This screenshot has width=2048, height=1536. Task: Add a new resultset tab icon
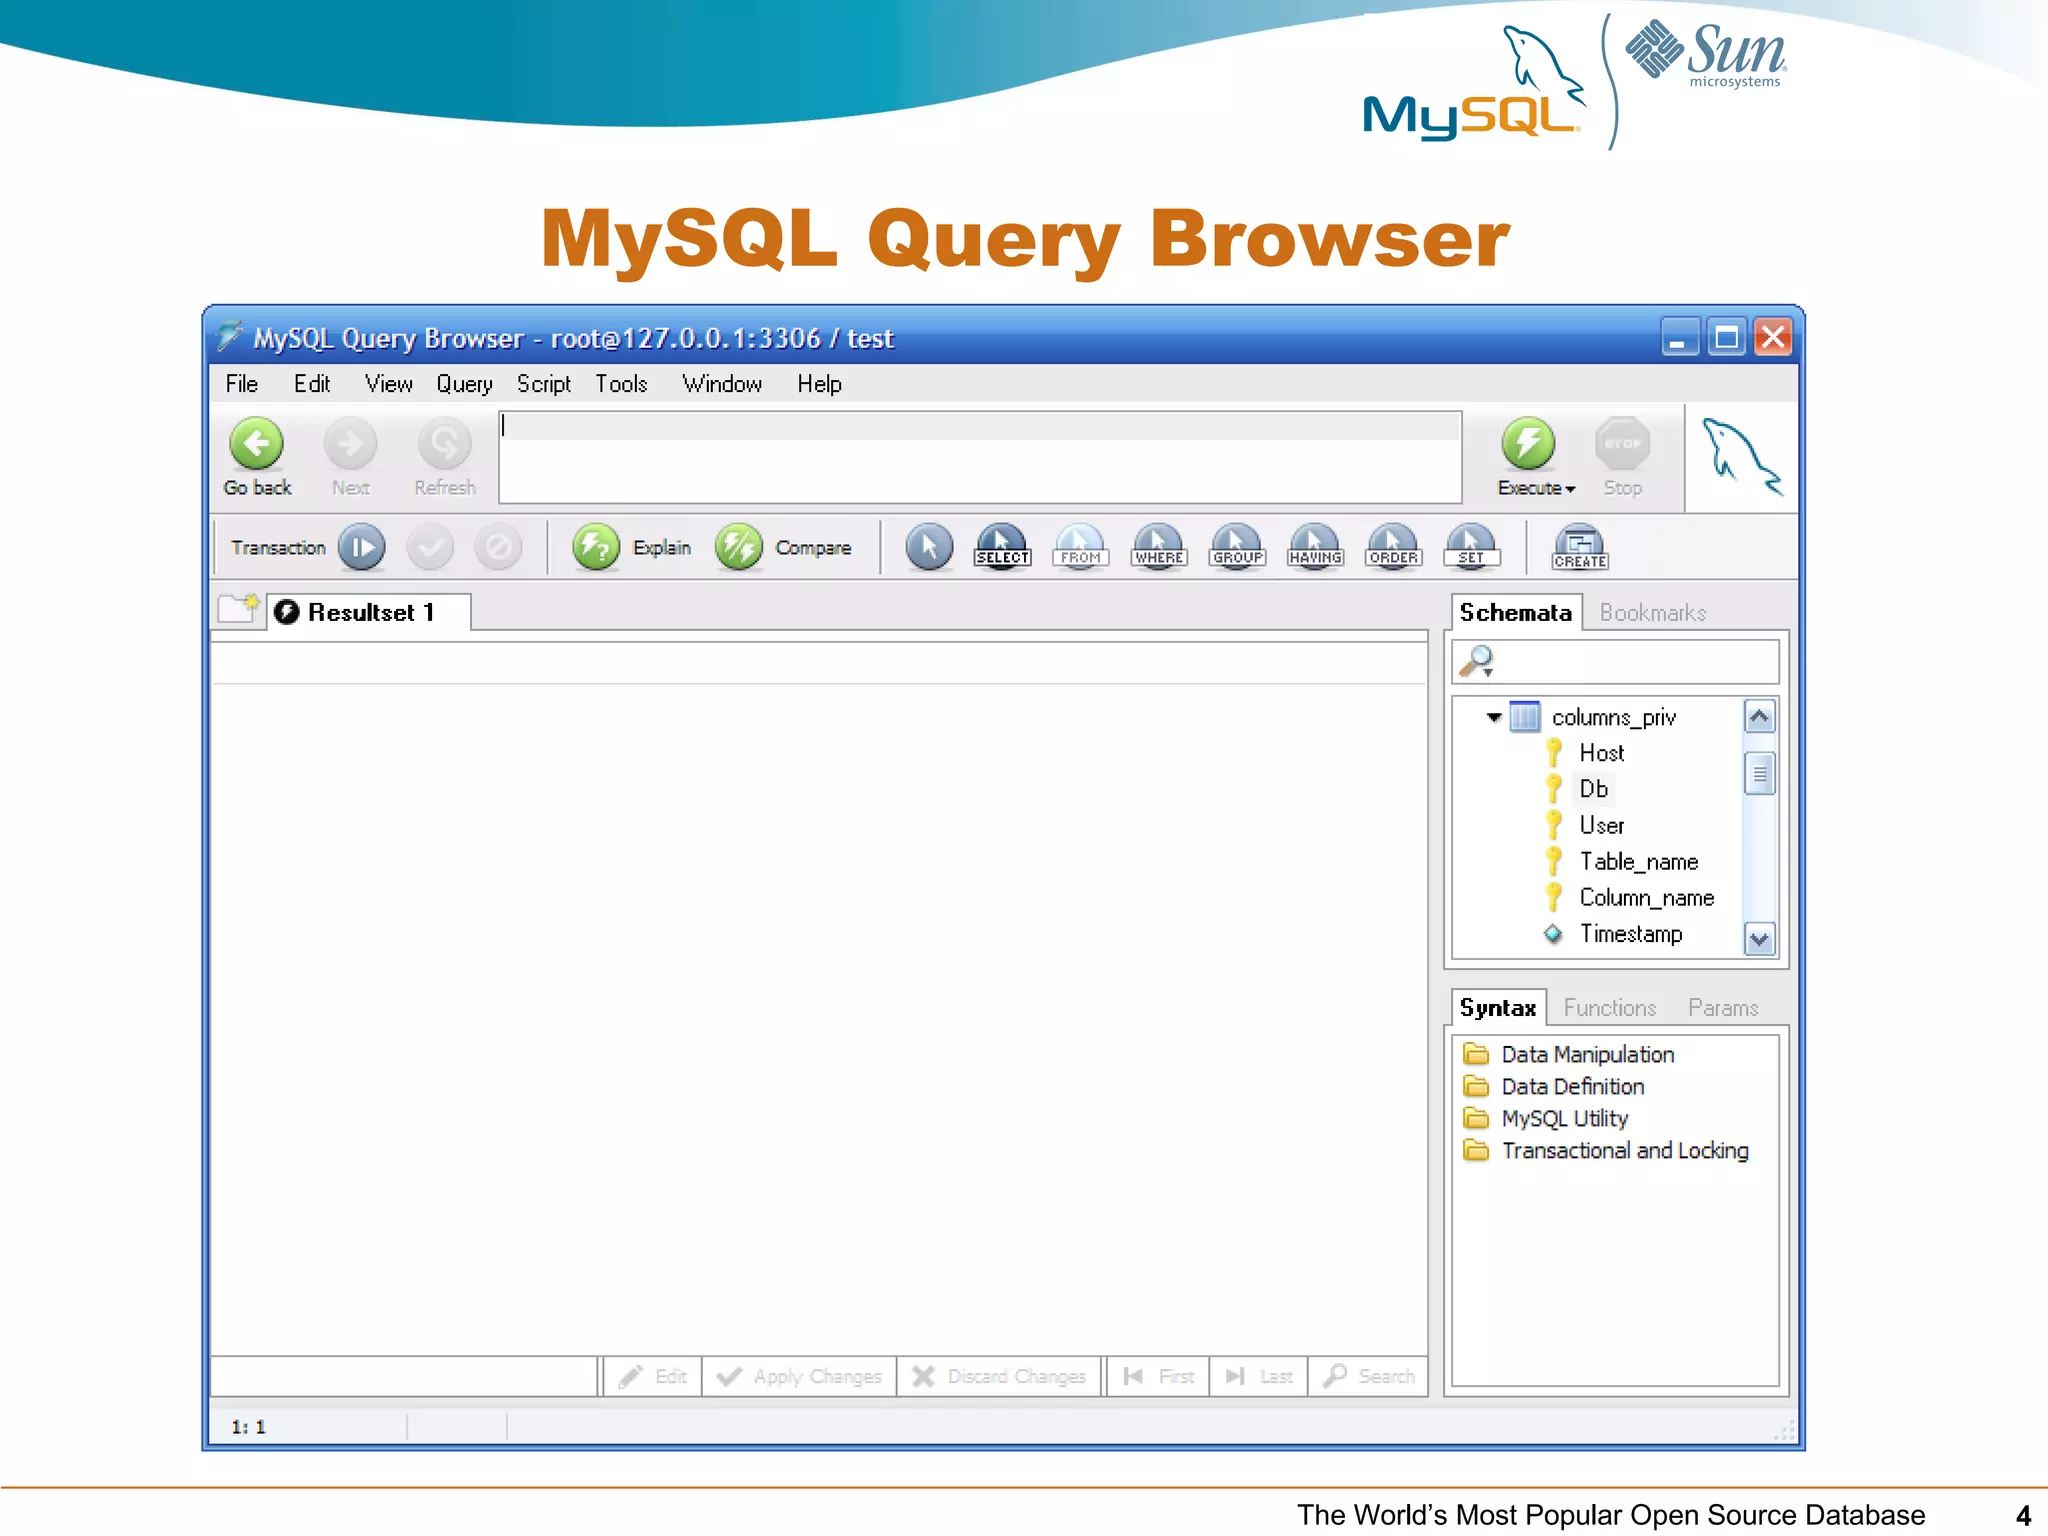click(239, 608)
